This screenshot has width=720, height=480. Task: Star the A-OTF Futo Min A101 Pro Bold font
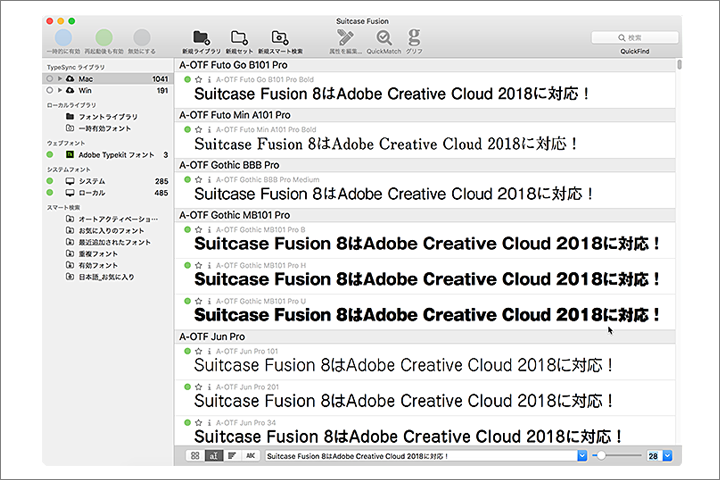(198, 130)
